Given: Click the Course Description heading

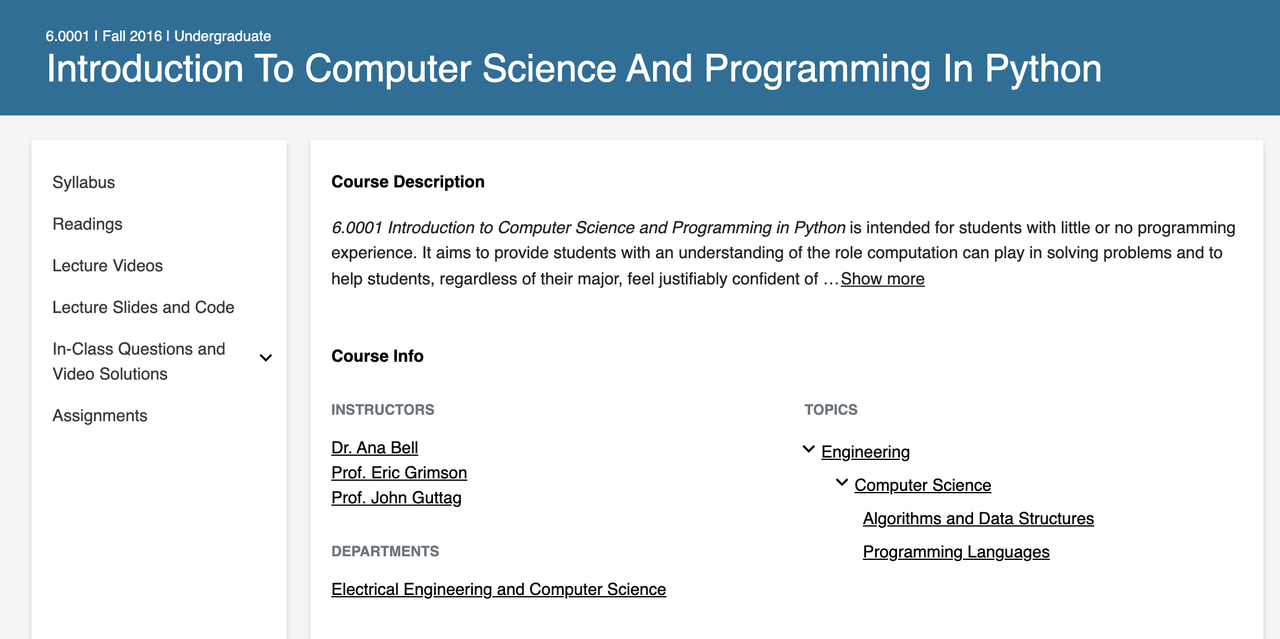Looking at the screenshot, I should [x=408, y=182].
